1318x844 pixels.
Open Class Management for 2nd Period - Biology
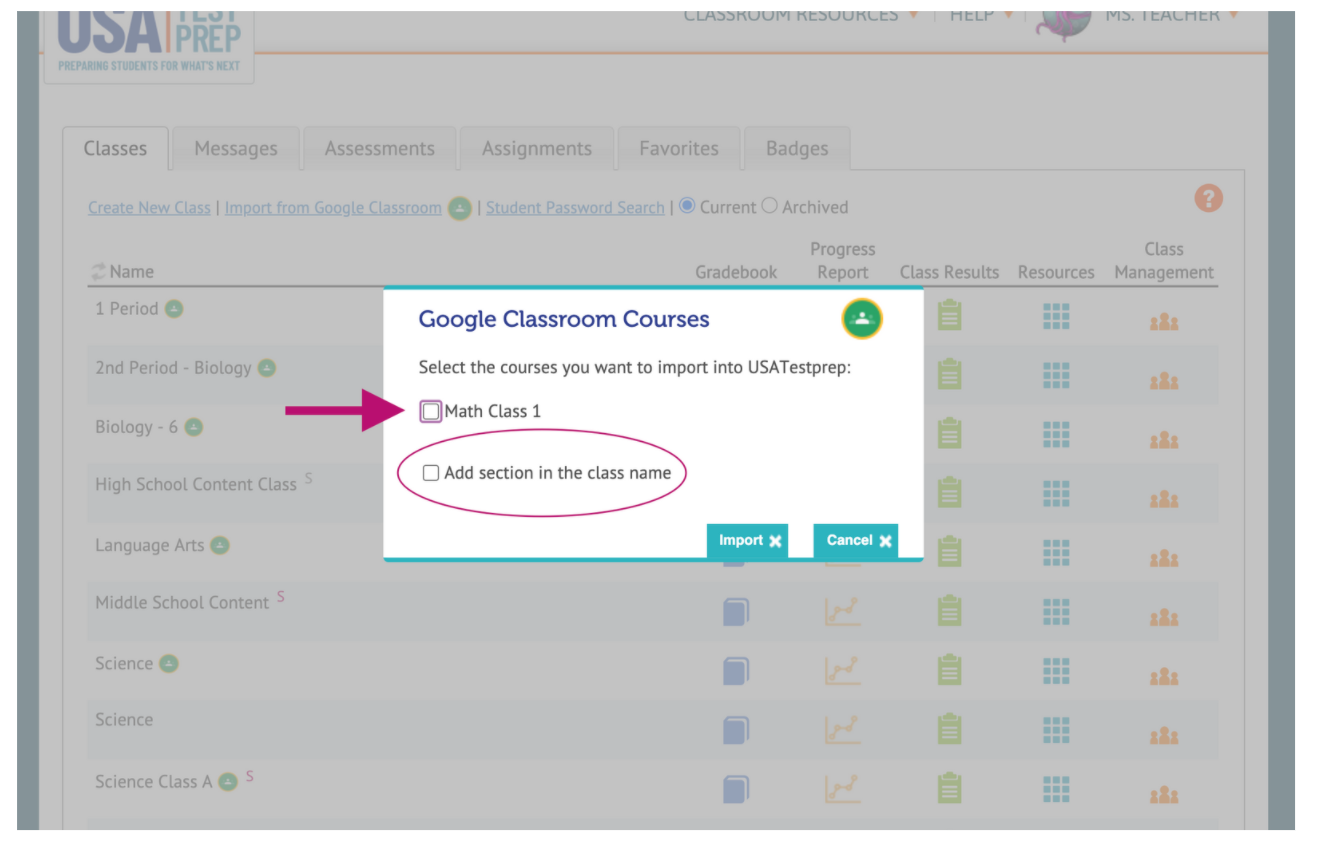(x=1164, y=381)
